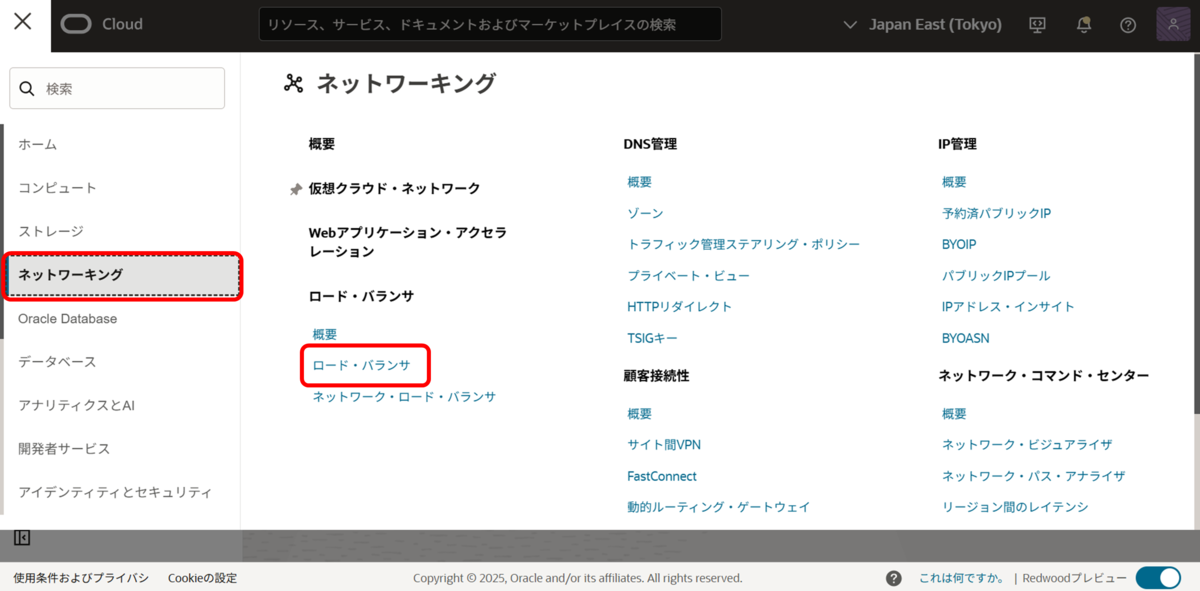Open リージョン間のレイテンシ link

[1015, 507]
